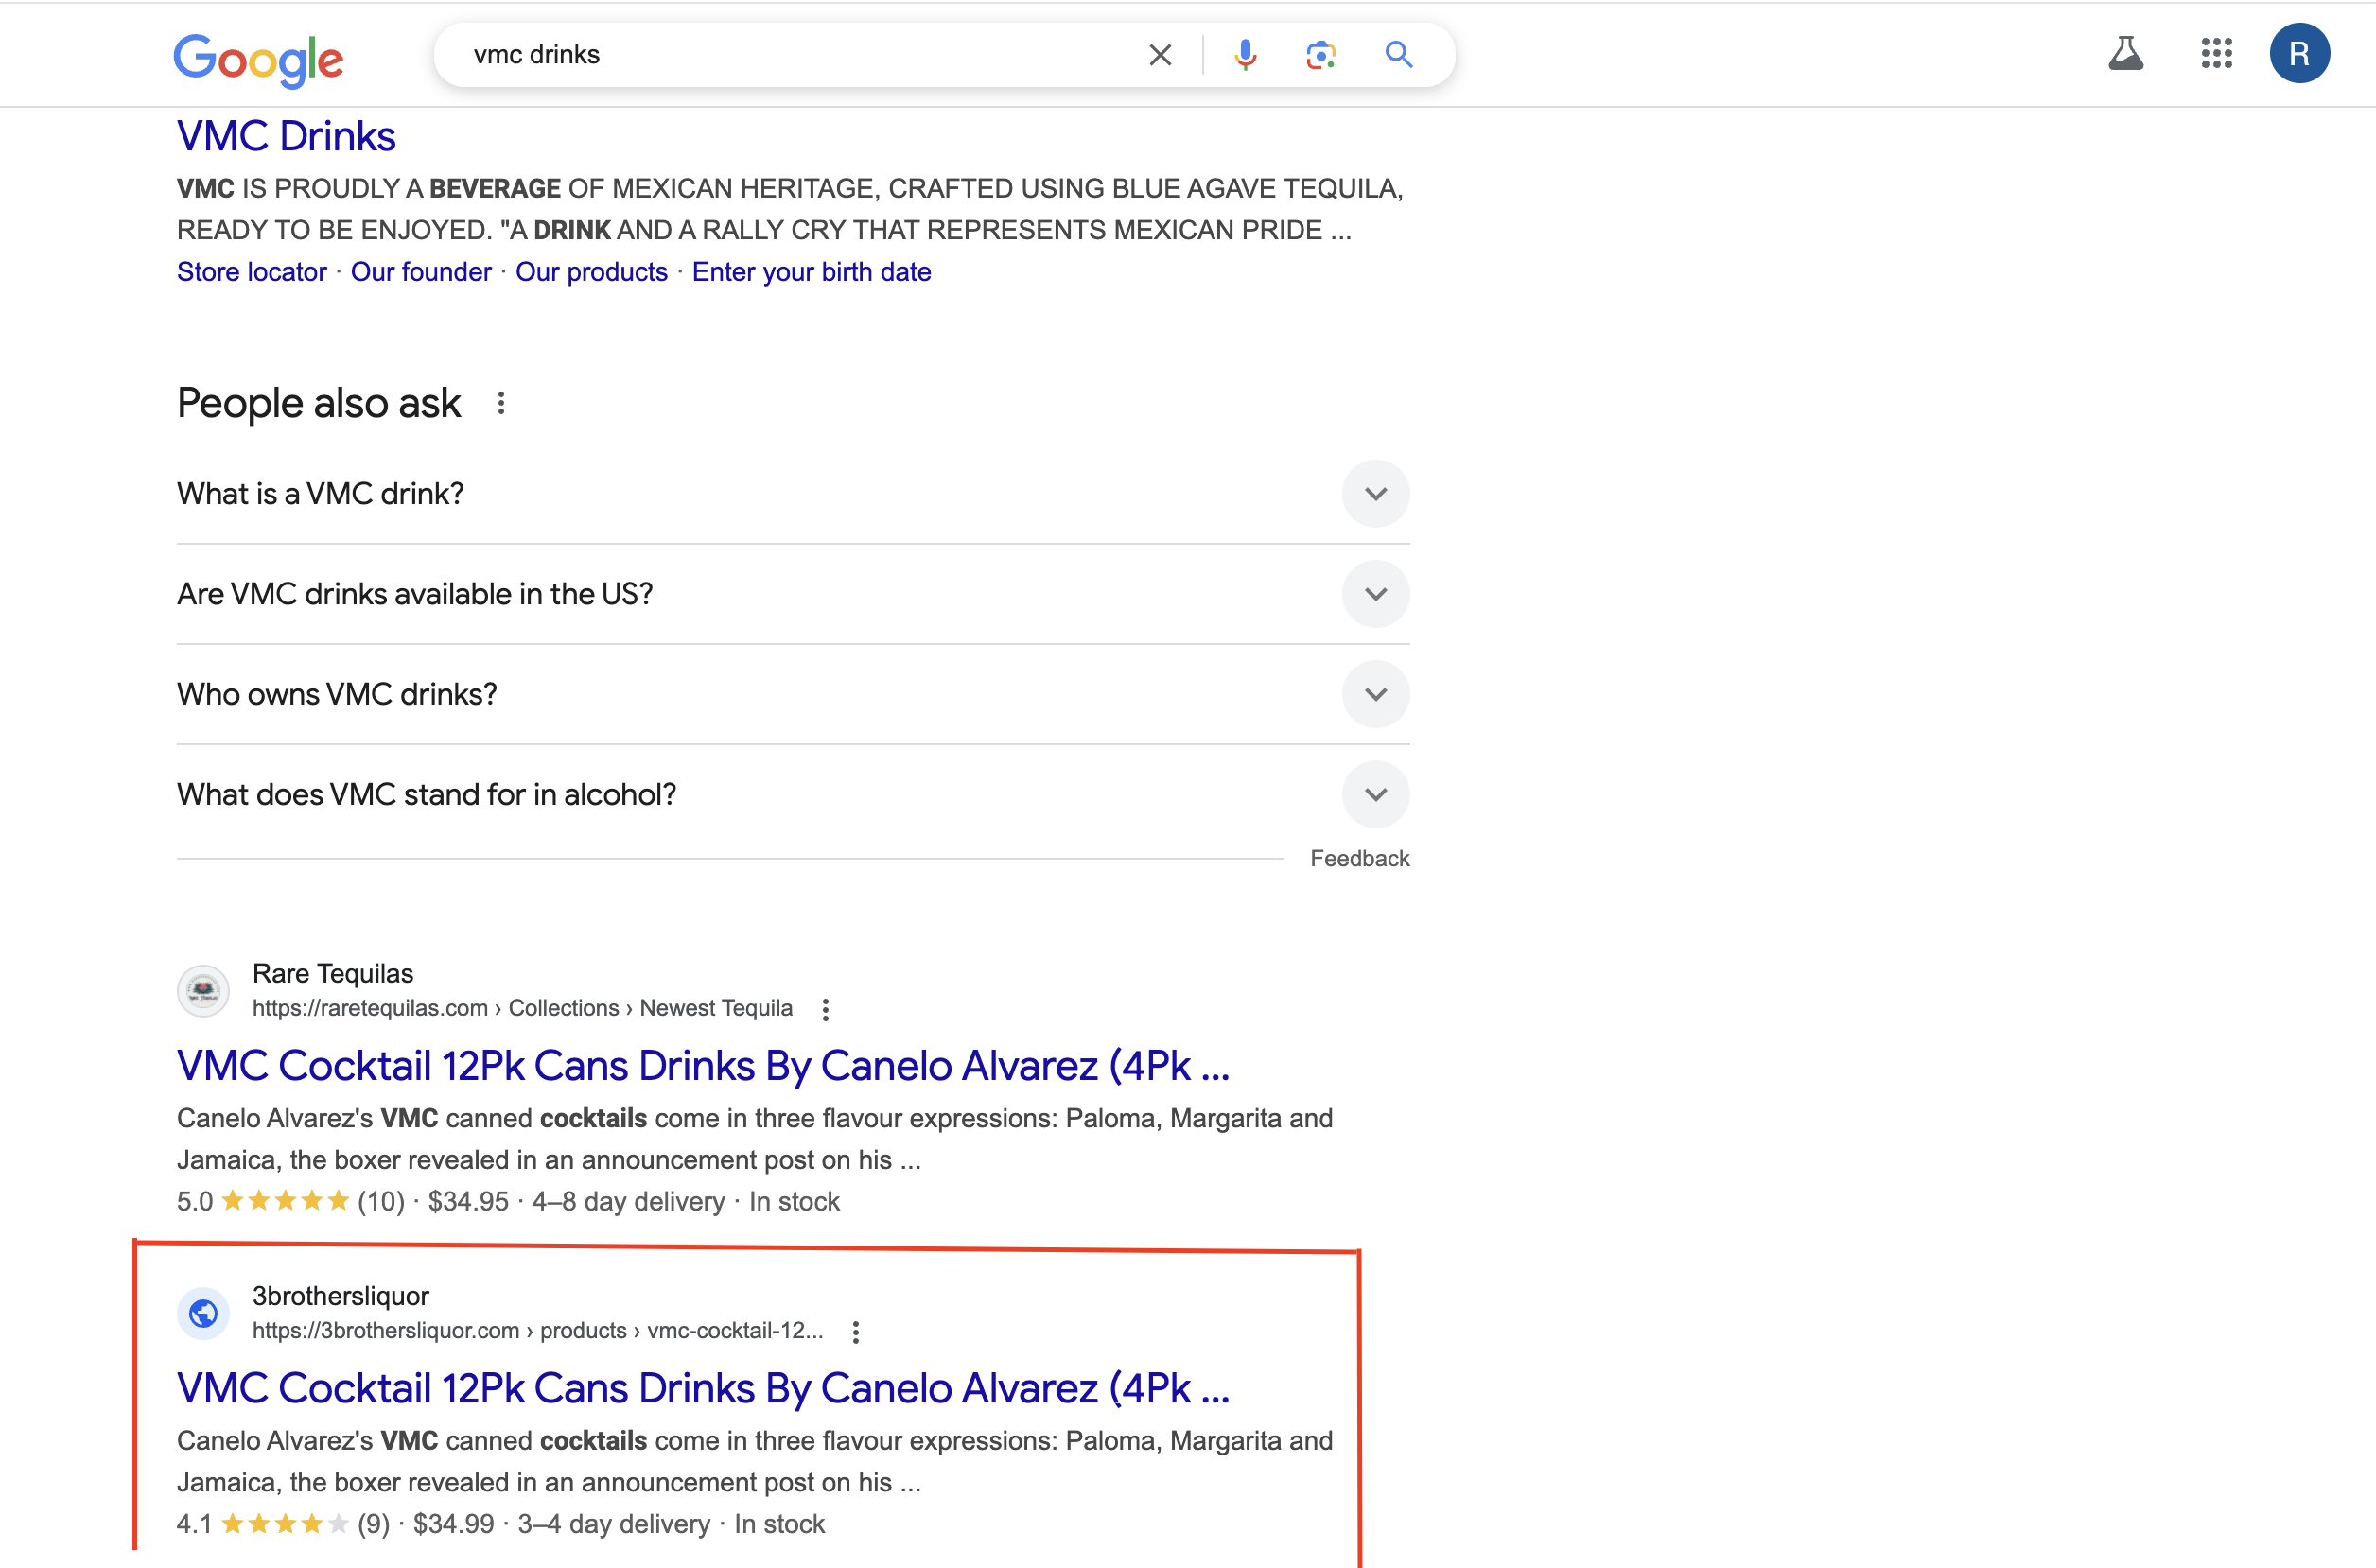Click Feedback below People also ask

coord(1359,858)
